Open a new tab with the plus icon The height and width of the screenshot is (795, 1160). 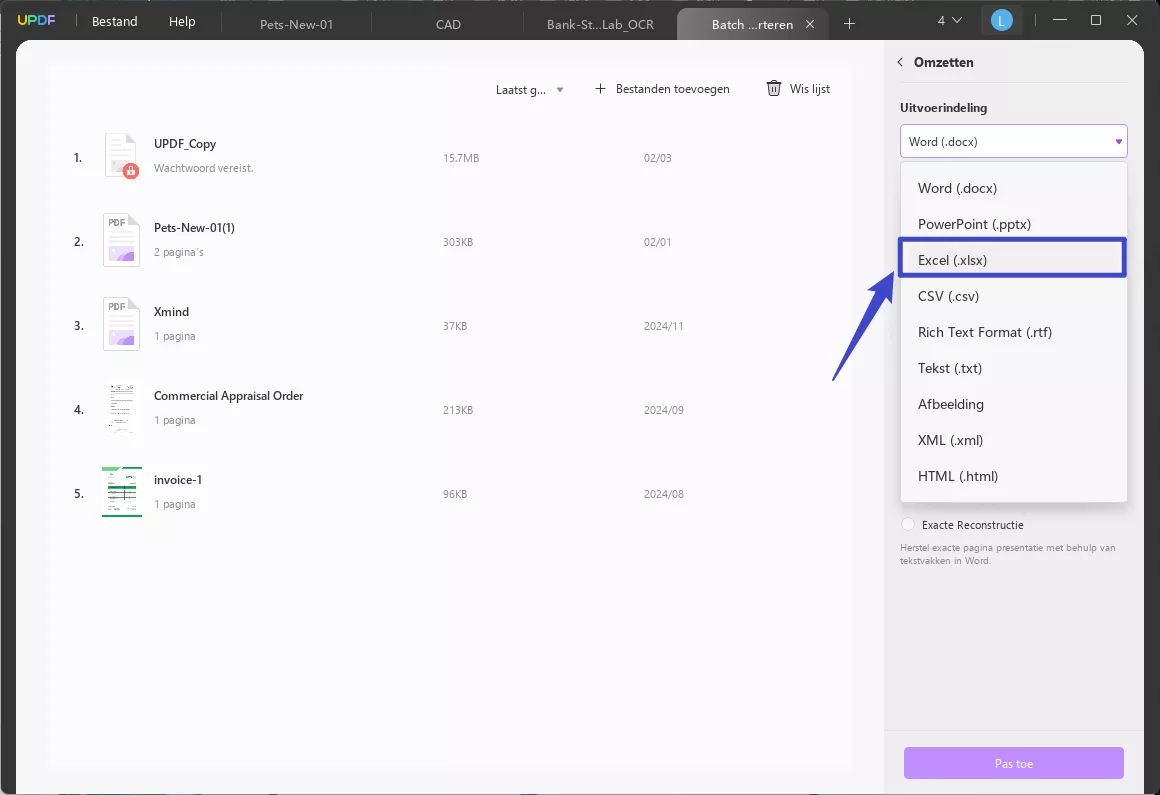[x=849, y=22]
